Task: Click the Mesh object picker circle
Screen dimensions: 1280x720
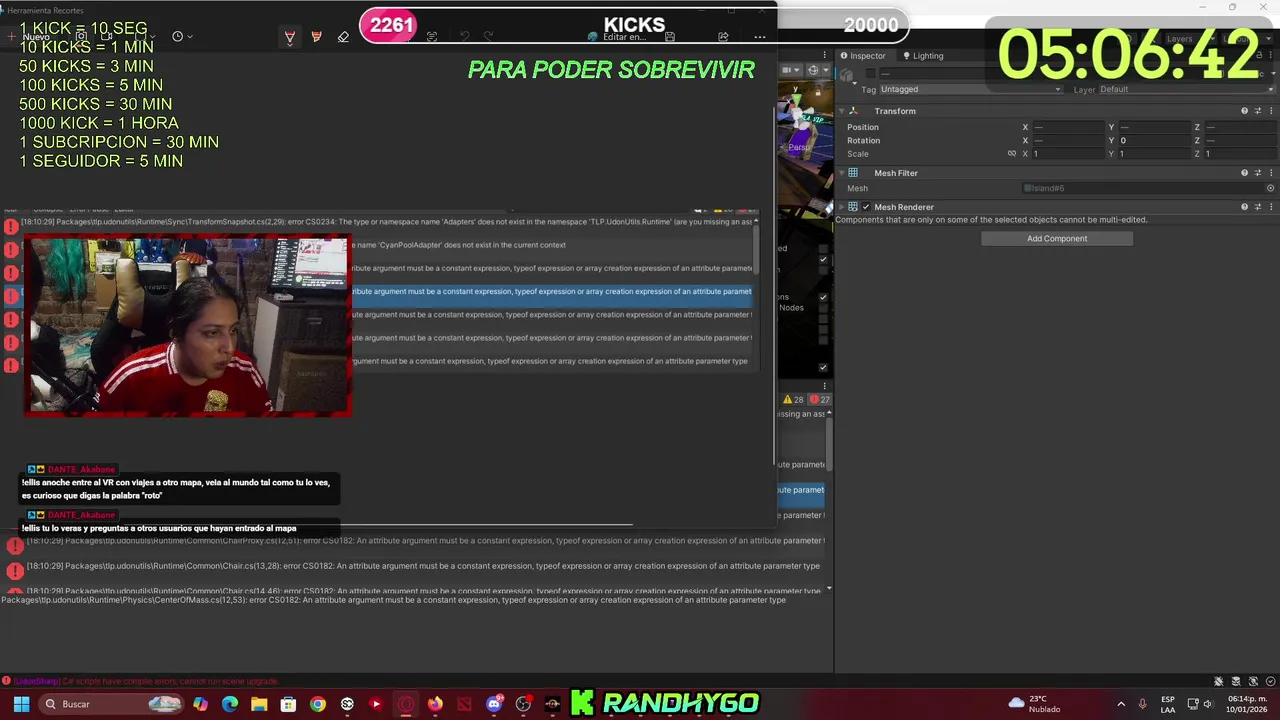Action: coord(1271,188)
